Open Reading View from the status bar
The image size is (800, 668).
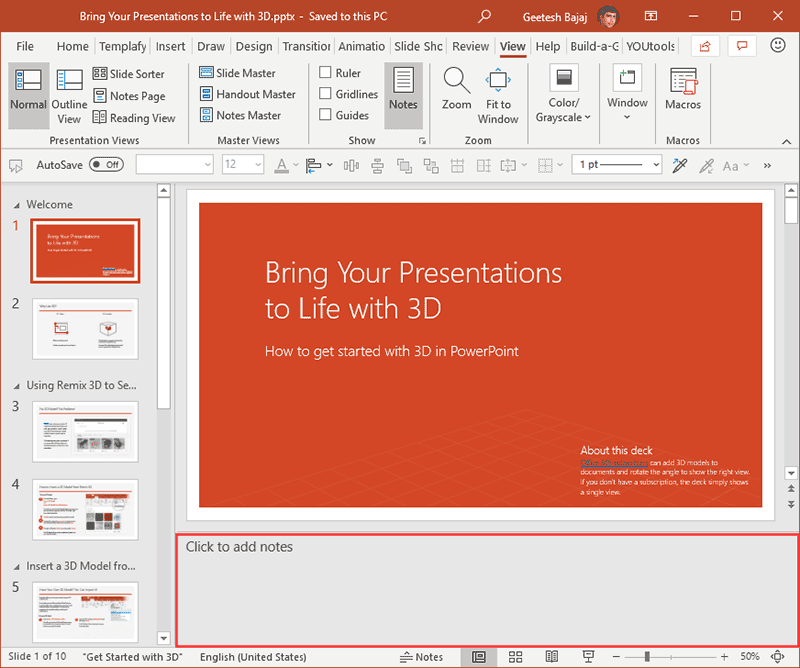pyautogui.click(x=551, y=657)
